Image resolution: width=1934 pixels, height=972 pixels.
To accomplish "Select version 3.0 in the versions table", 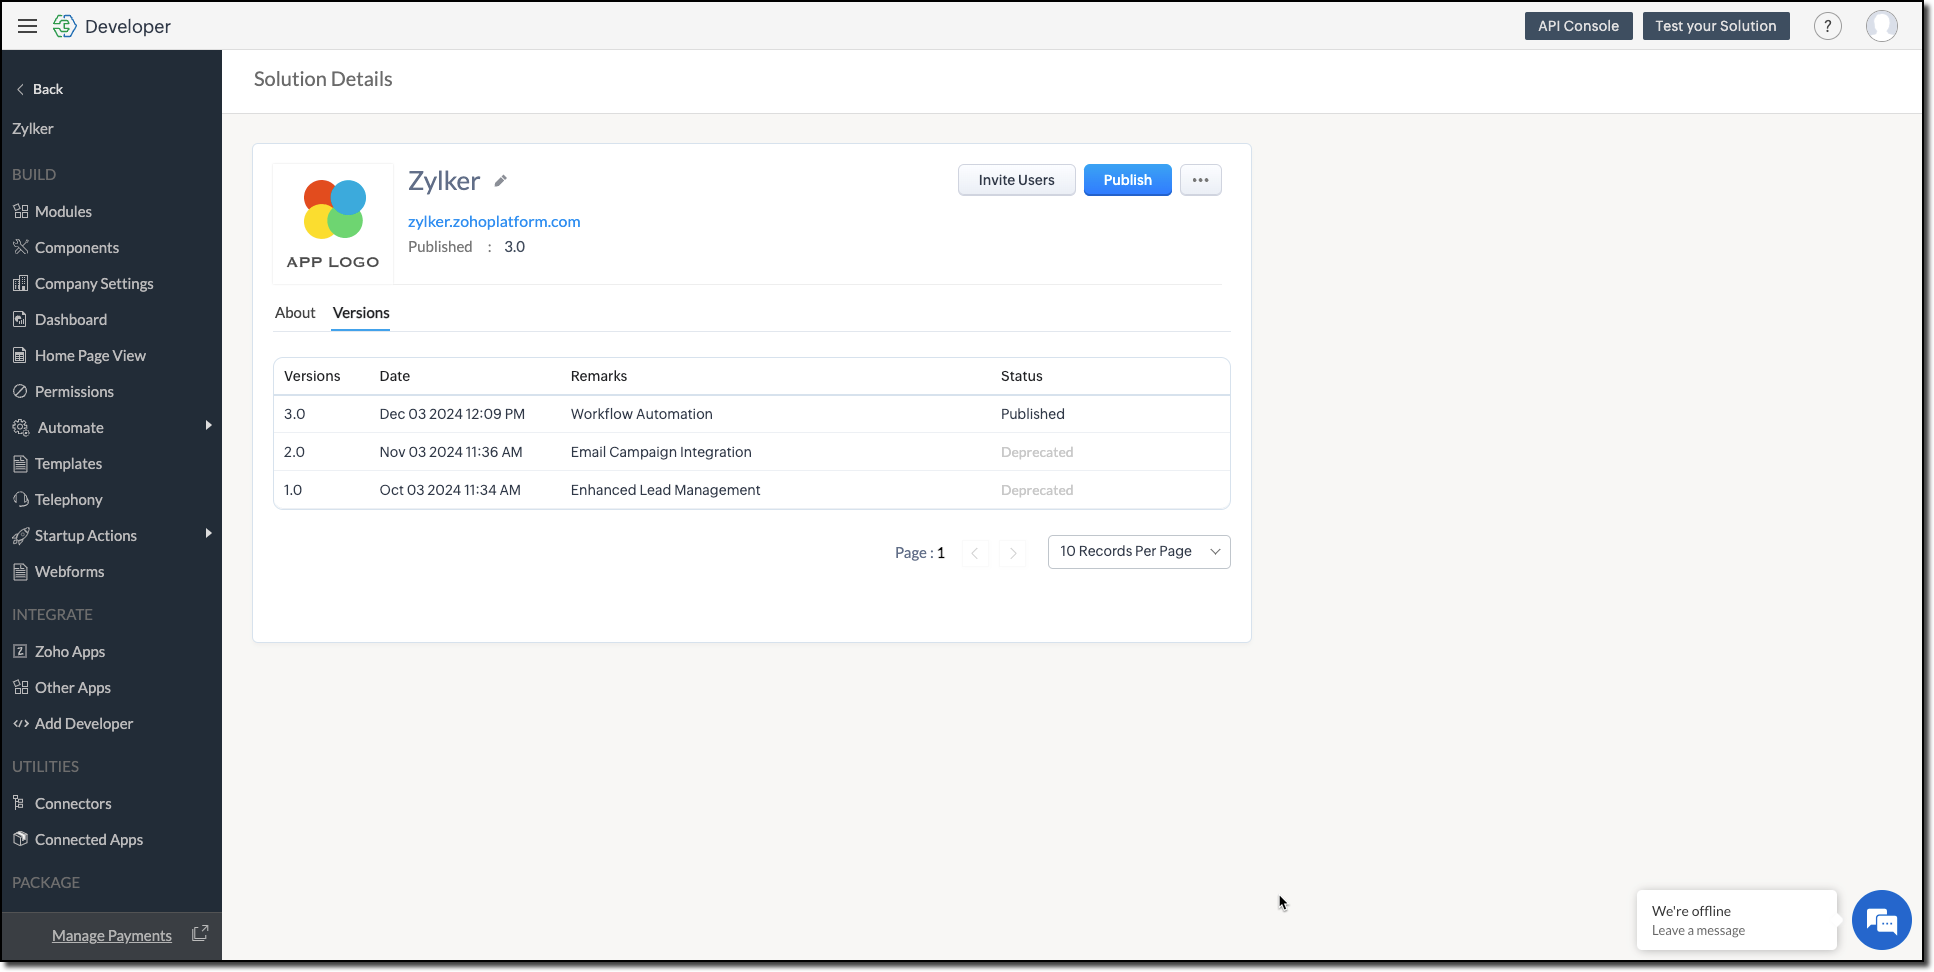I will 295,414.
